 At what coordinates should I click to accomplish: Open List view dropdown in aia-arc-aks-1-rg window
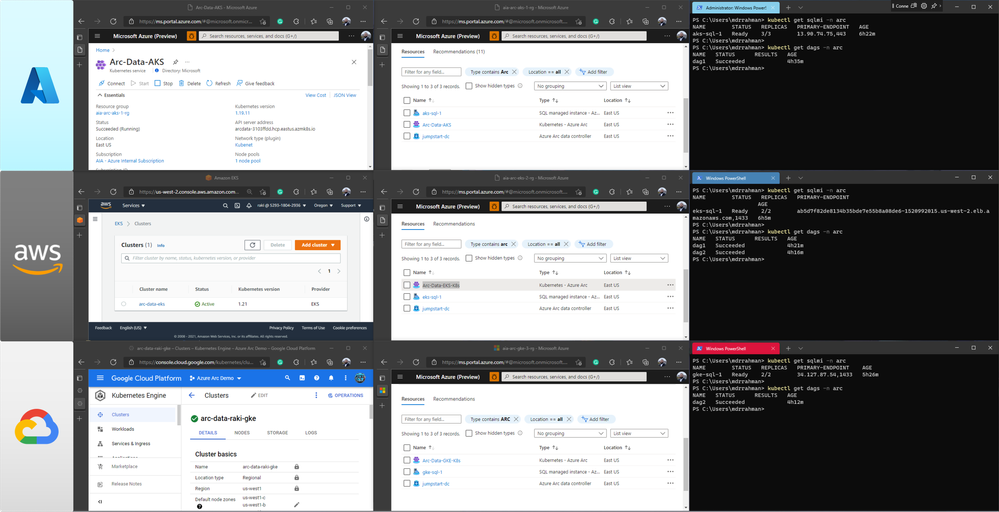[638, 86]
